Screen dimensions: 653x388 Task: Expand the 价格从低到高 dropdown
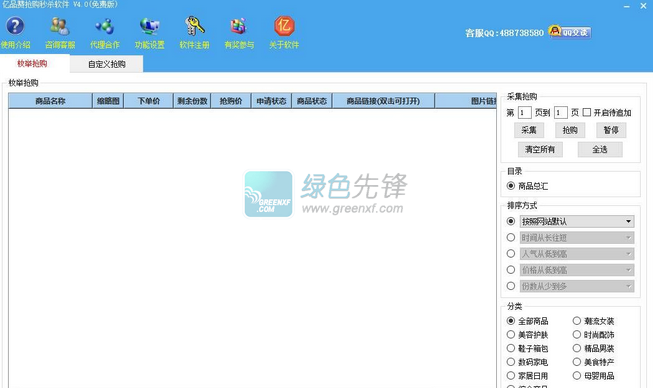tap(628, 270)
